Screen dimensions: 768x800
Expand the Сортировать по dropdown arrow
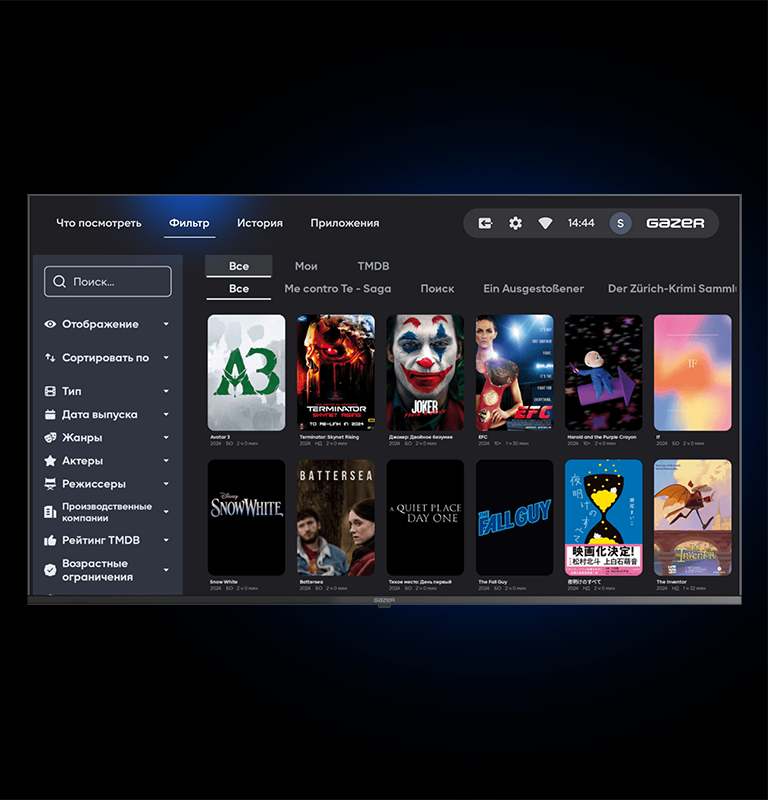[x=166, y=358]
